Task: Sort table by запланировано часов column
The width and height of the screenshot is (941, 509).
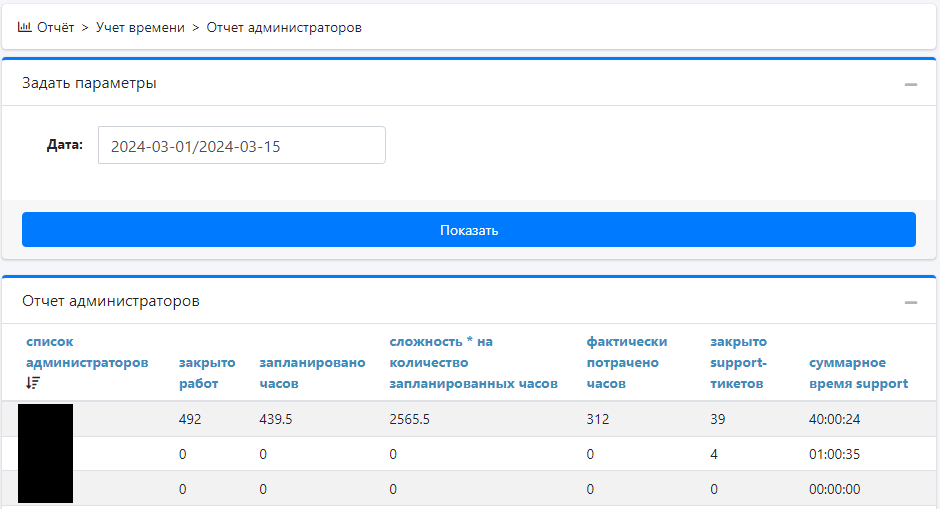Action: 312,372
